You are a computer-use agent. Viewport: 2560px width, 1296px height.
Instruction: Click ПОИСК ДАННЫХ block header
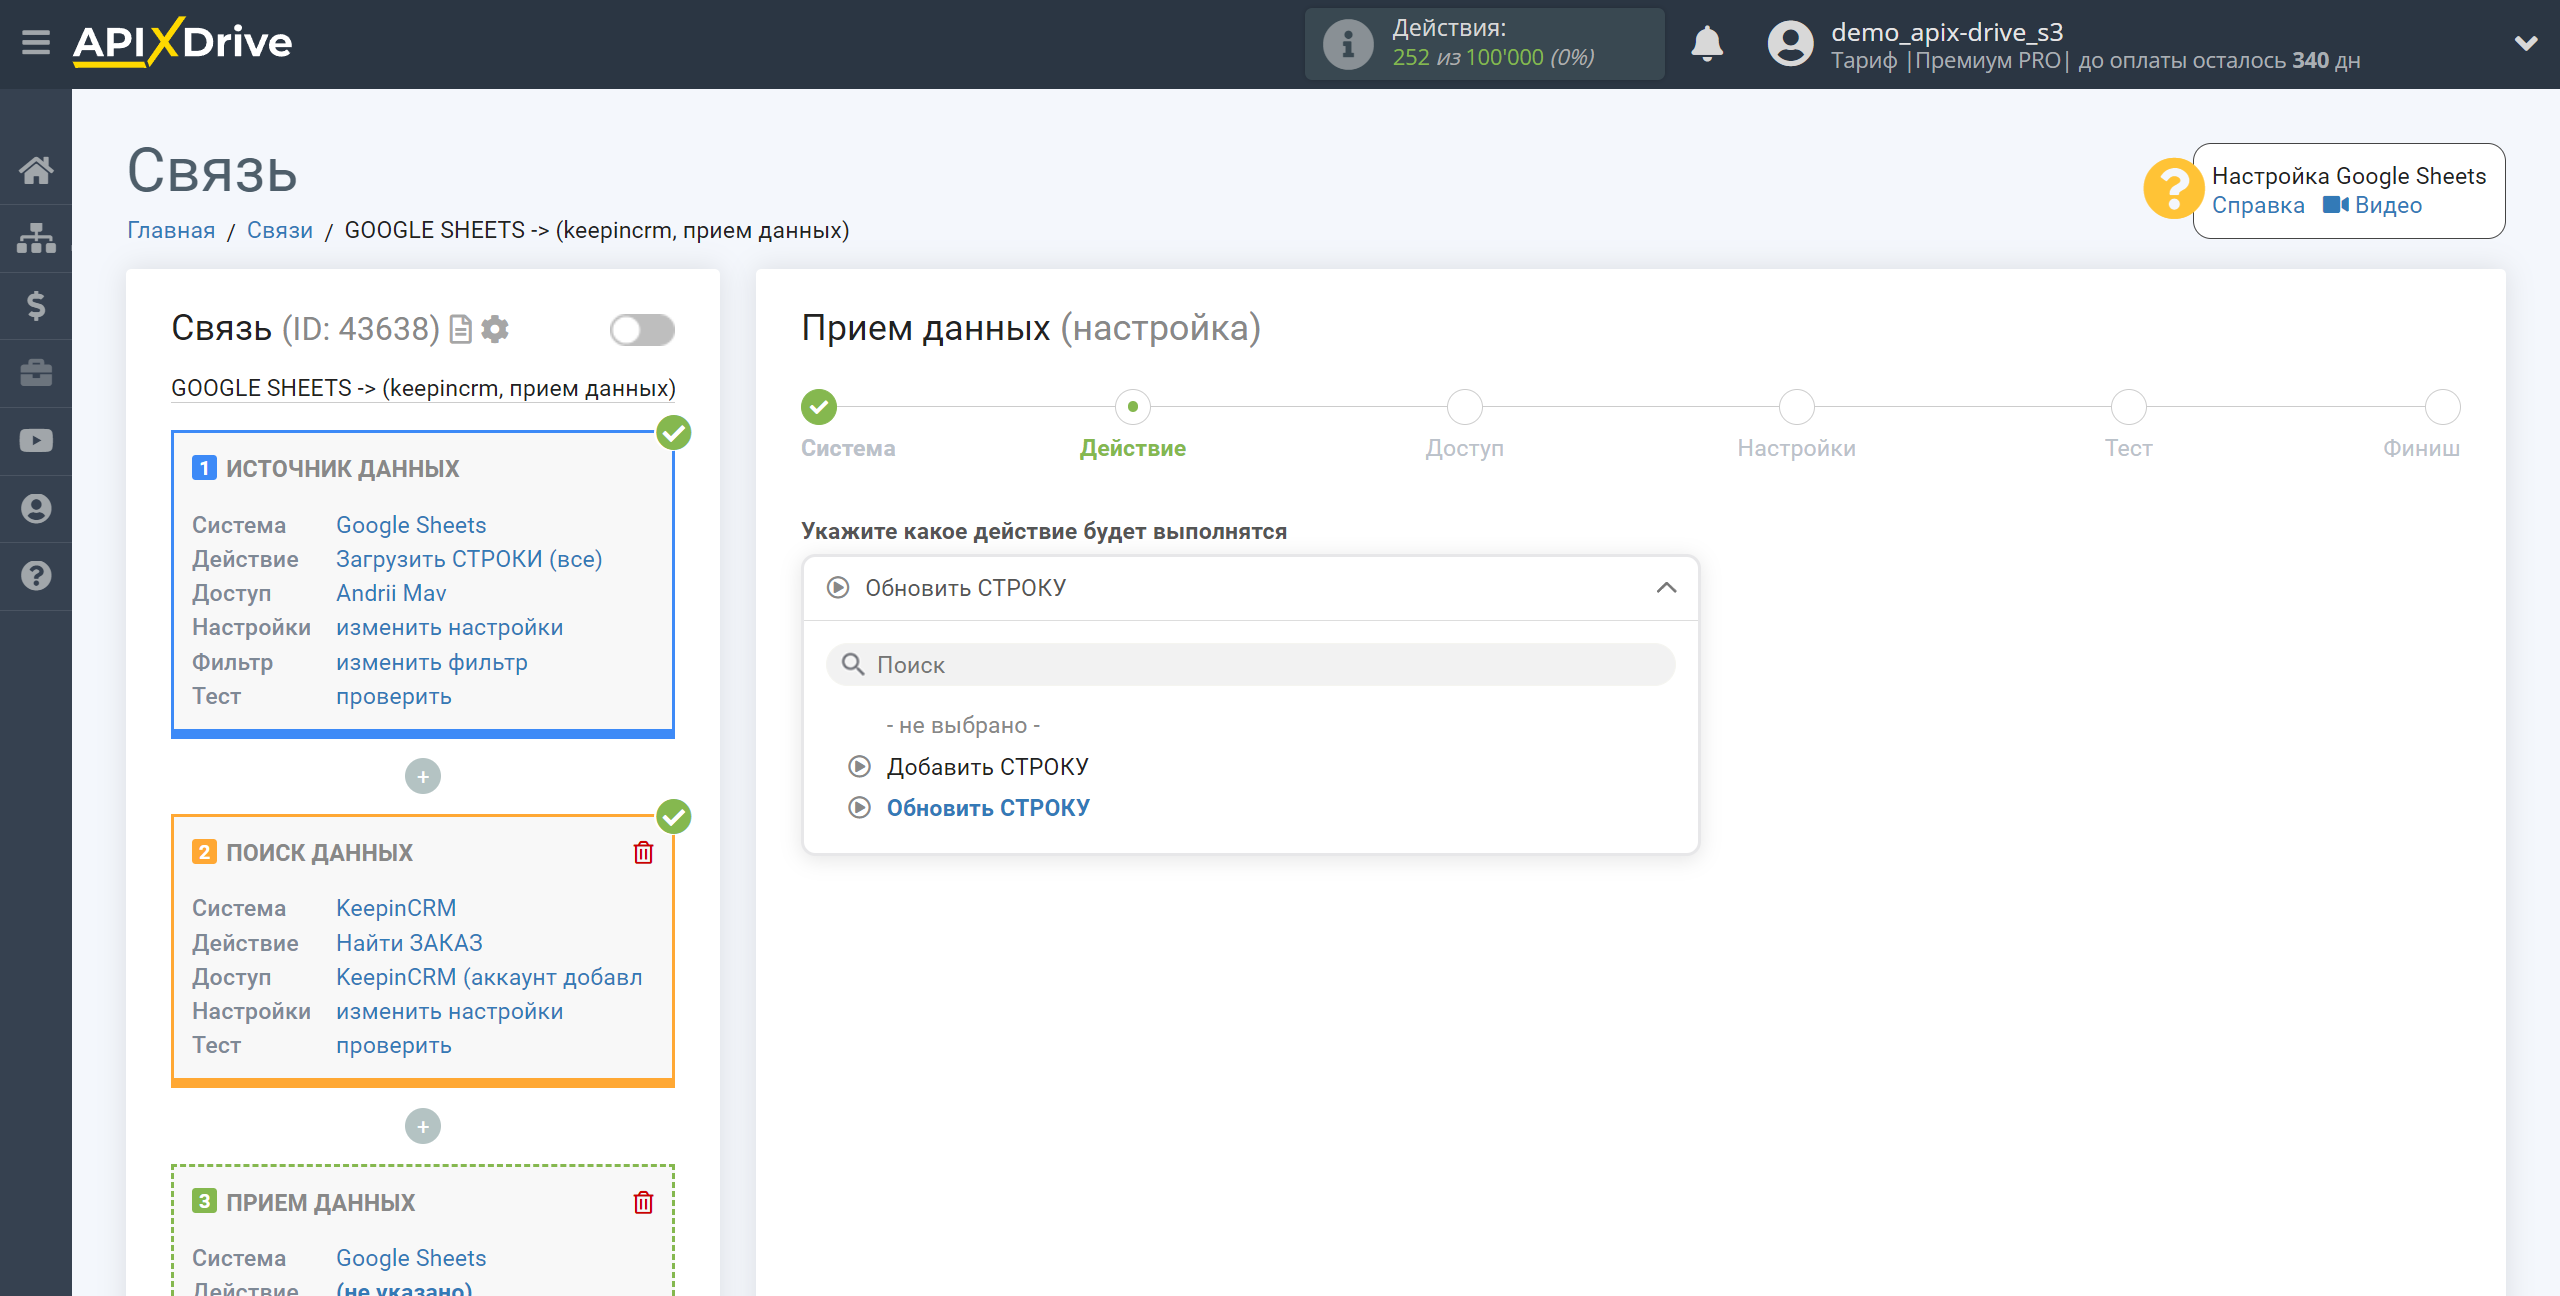[319, 853]
